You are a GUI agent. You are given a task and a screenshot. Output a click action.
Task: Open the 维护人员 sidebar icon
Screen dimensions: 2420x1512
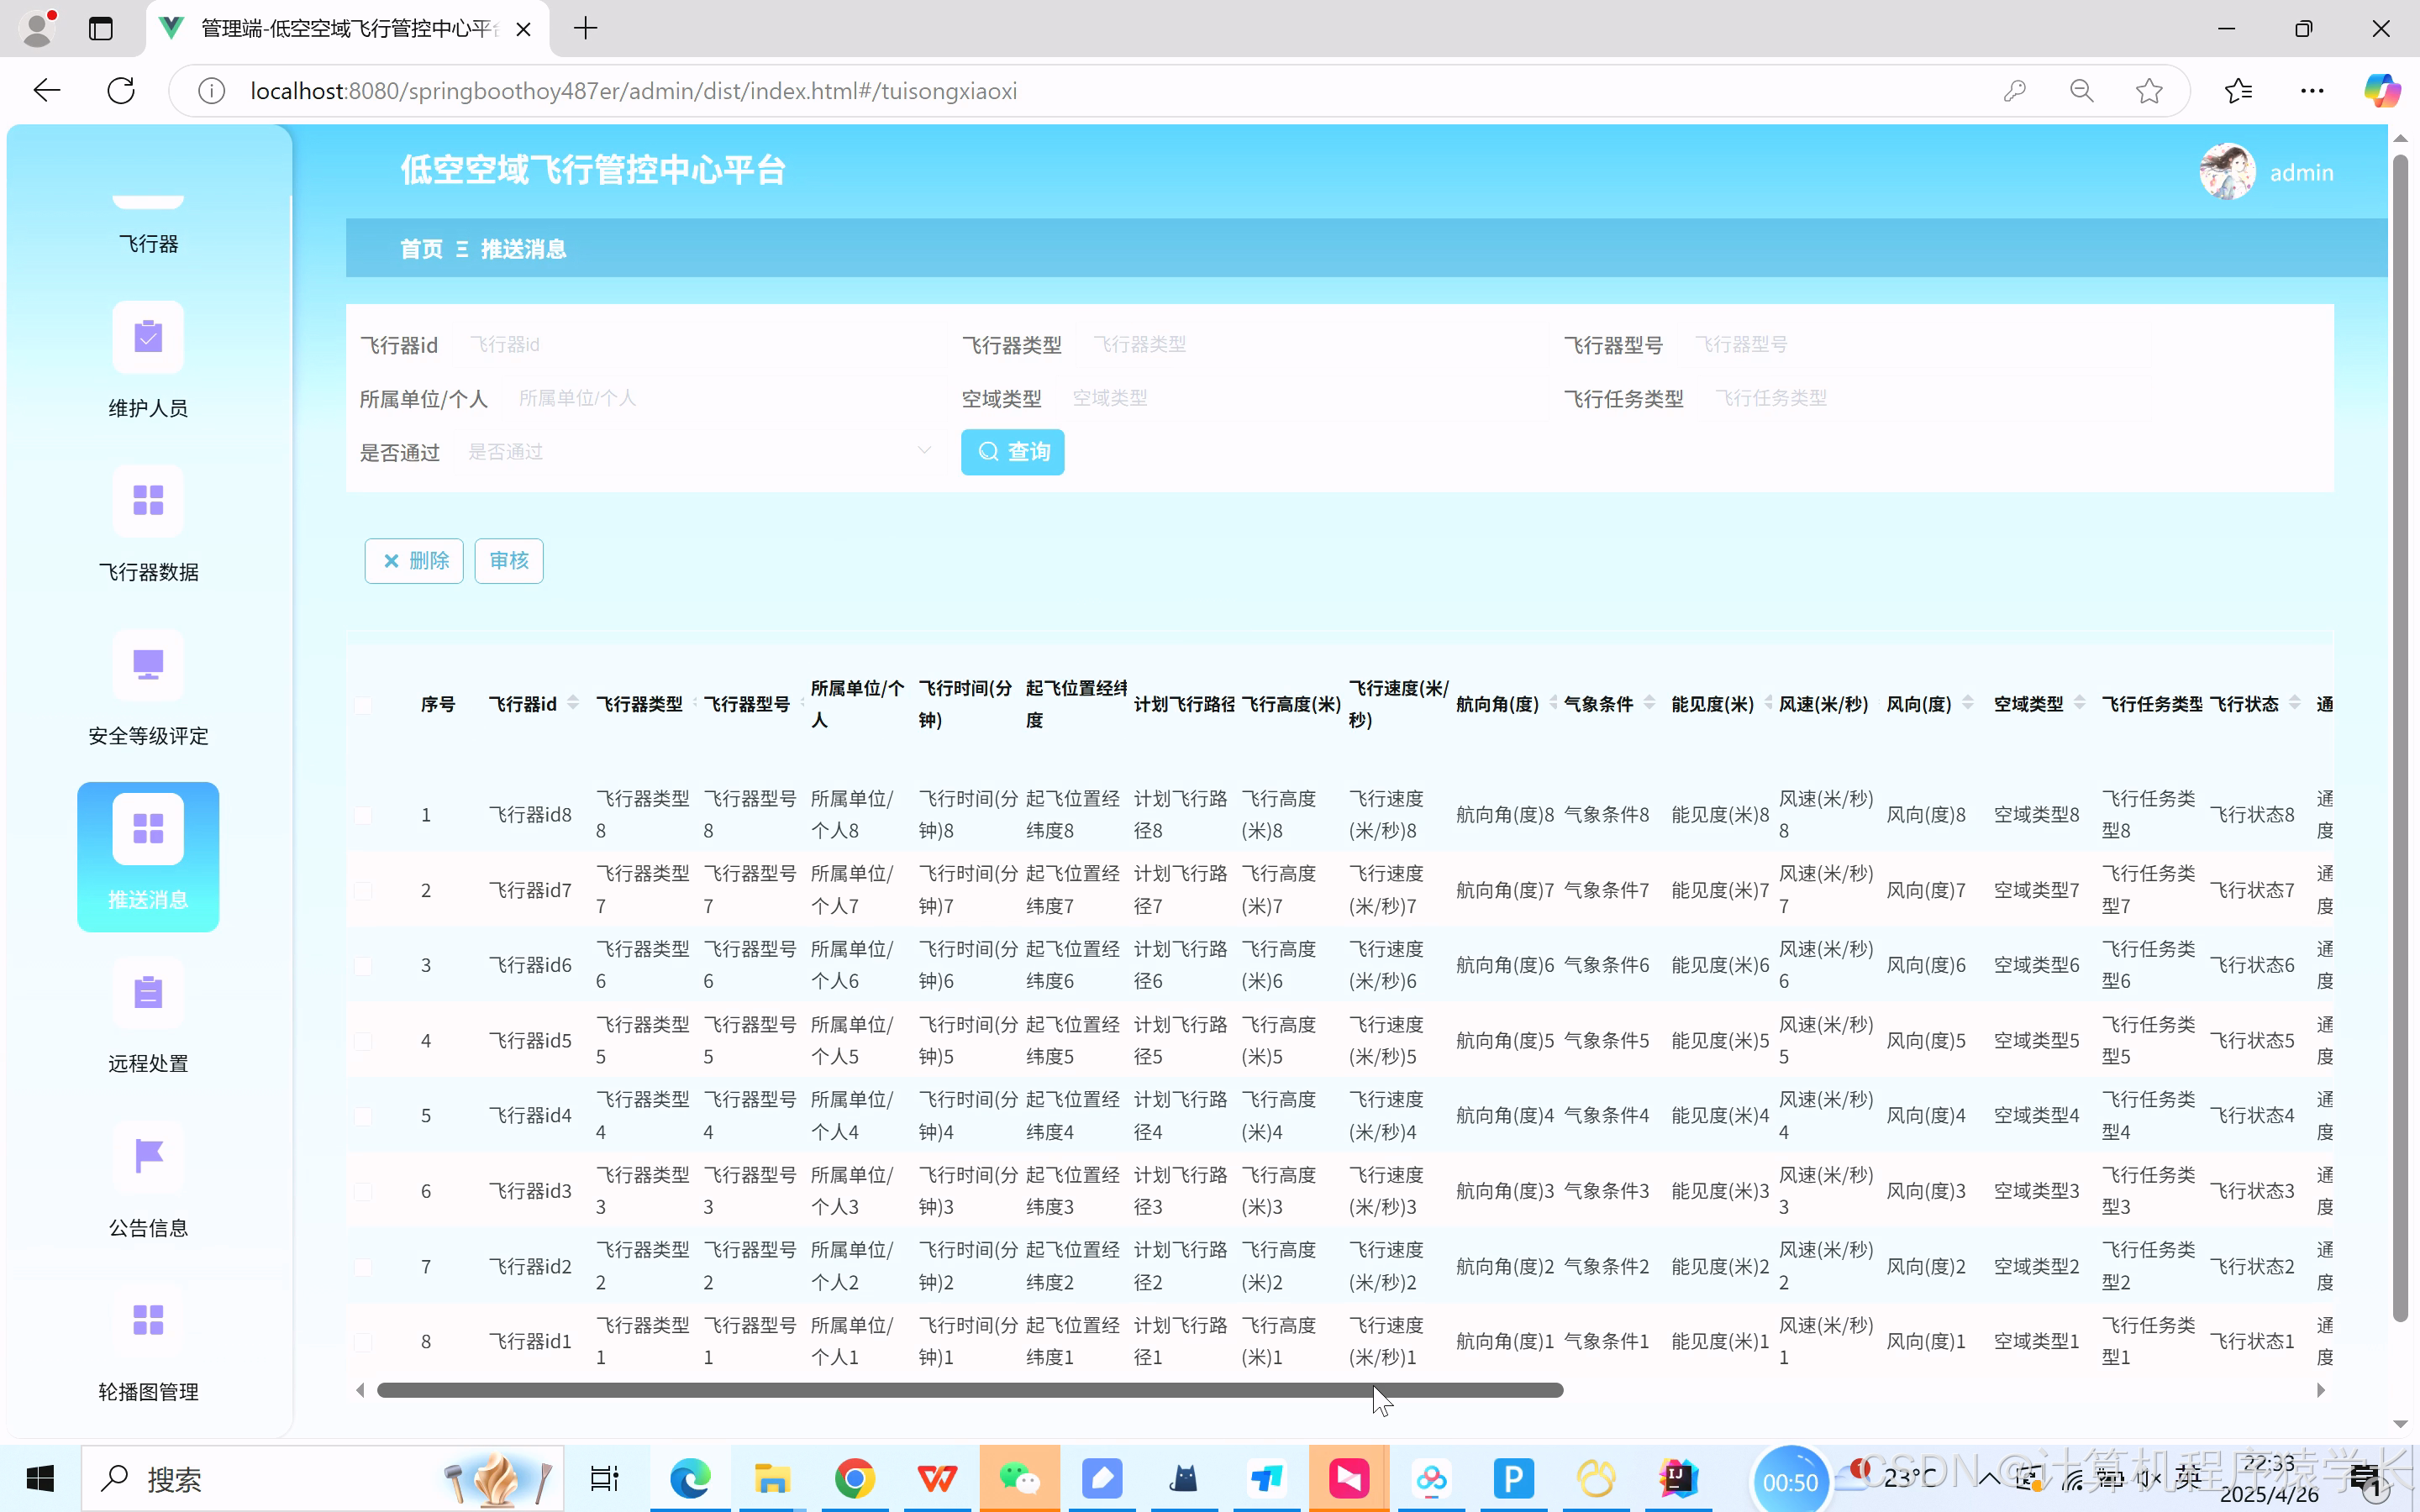click(148, 337)
